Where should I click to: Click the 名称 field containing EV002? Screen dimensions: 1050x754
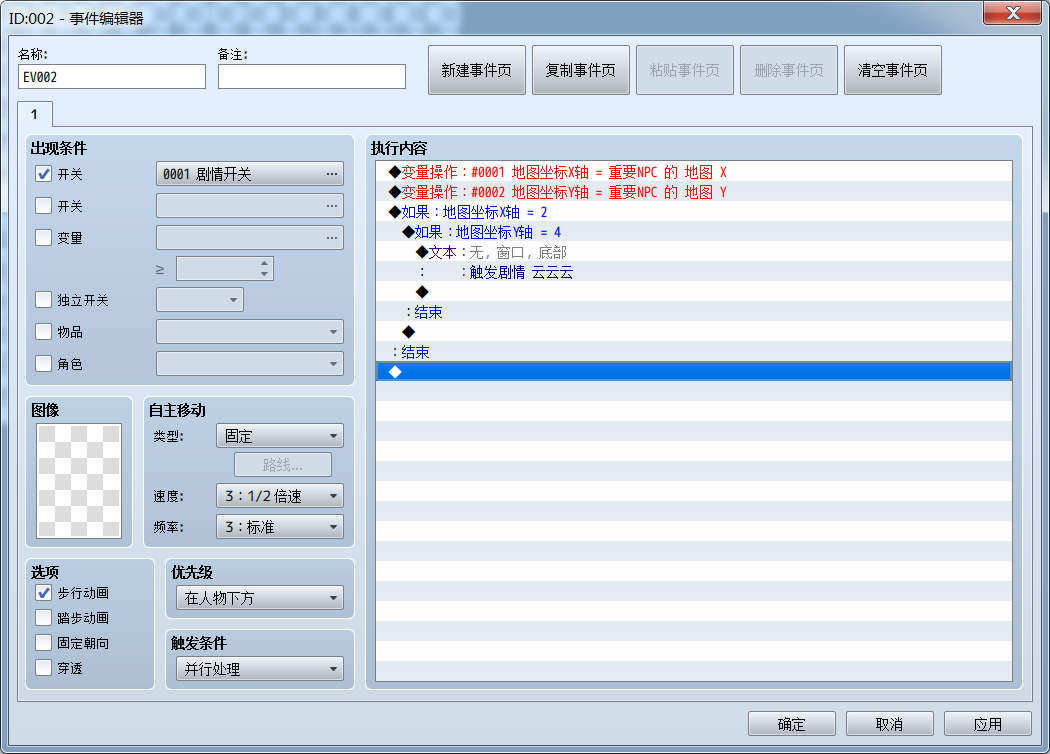[112, 76]
